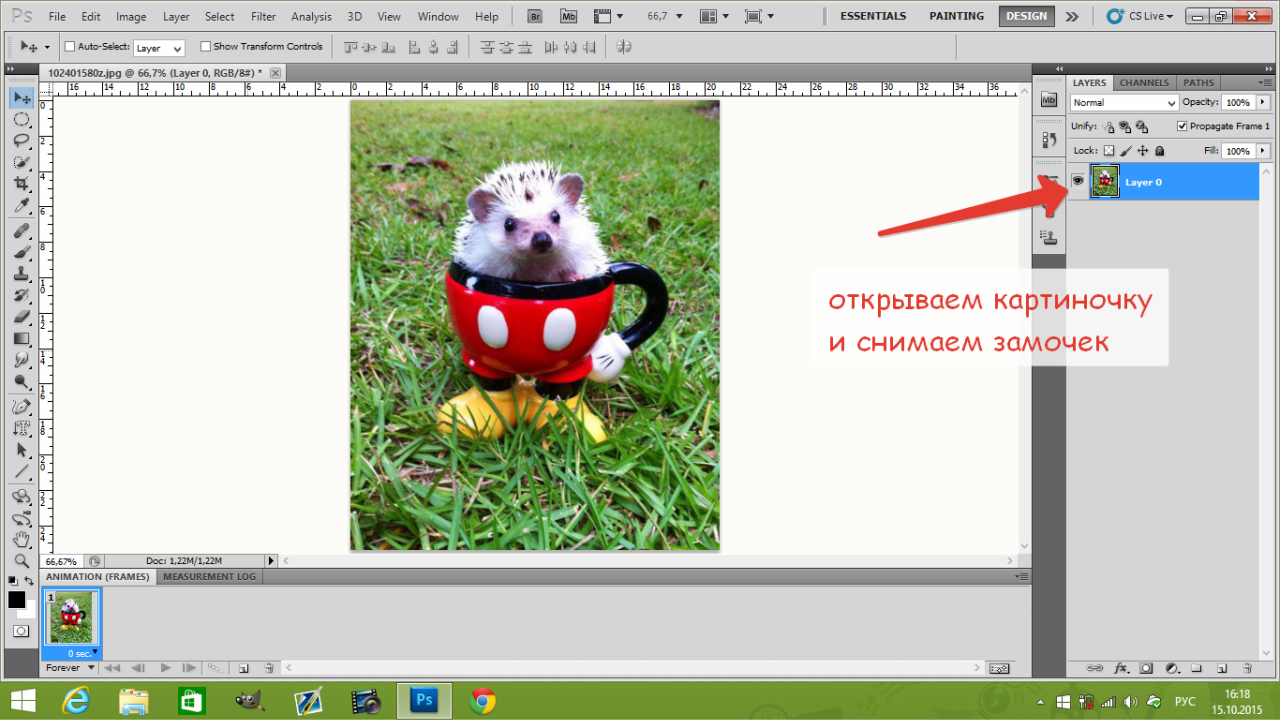Viewport: 1280px width, 720px height.
Task: Switch to the Channels tab
Action: point(1144,83)
